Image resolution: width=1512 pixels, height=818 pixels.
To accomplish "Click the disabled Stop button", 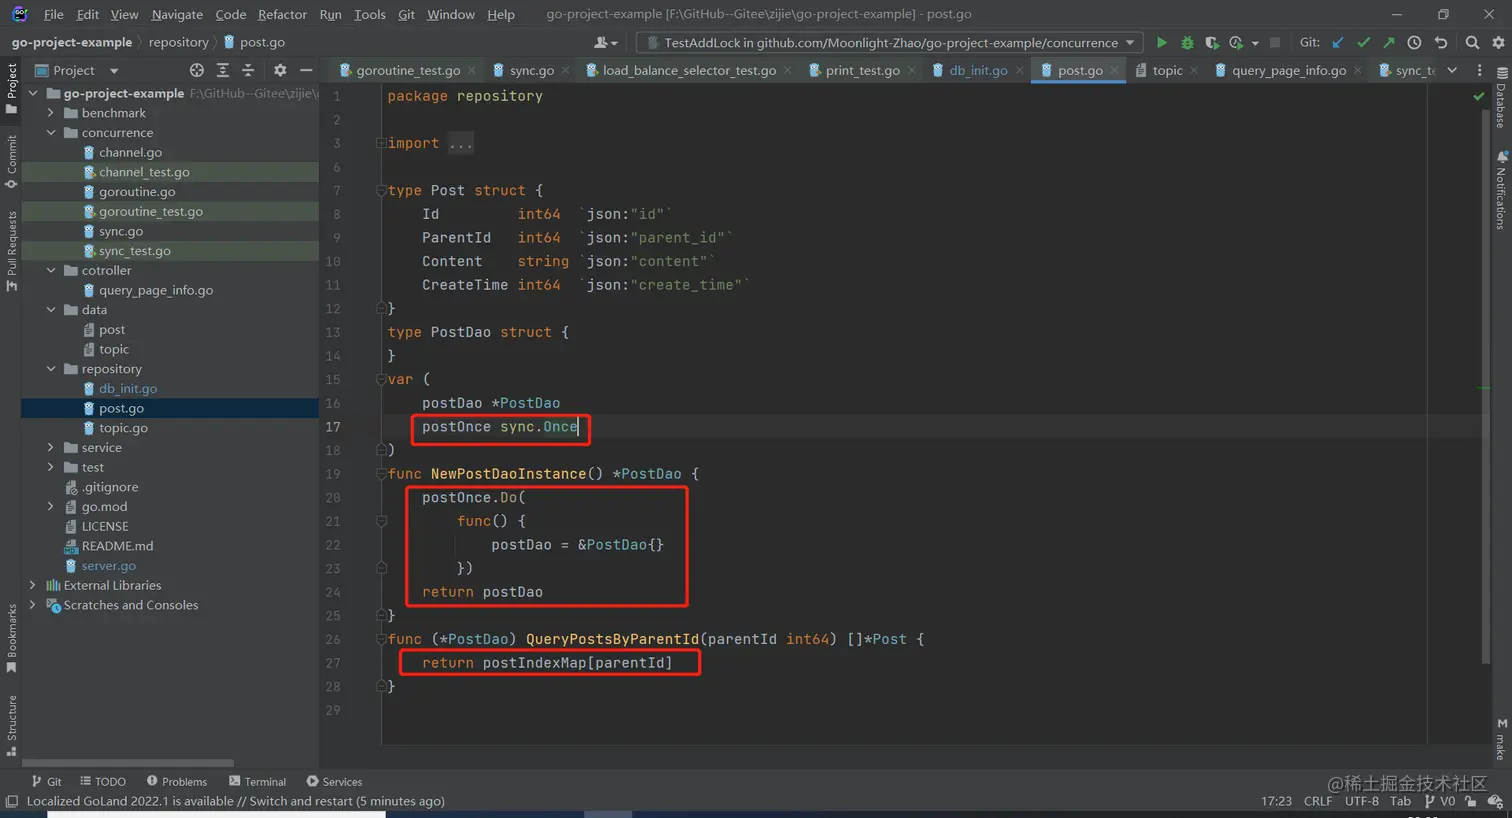I will pos(1274,43).
